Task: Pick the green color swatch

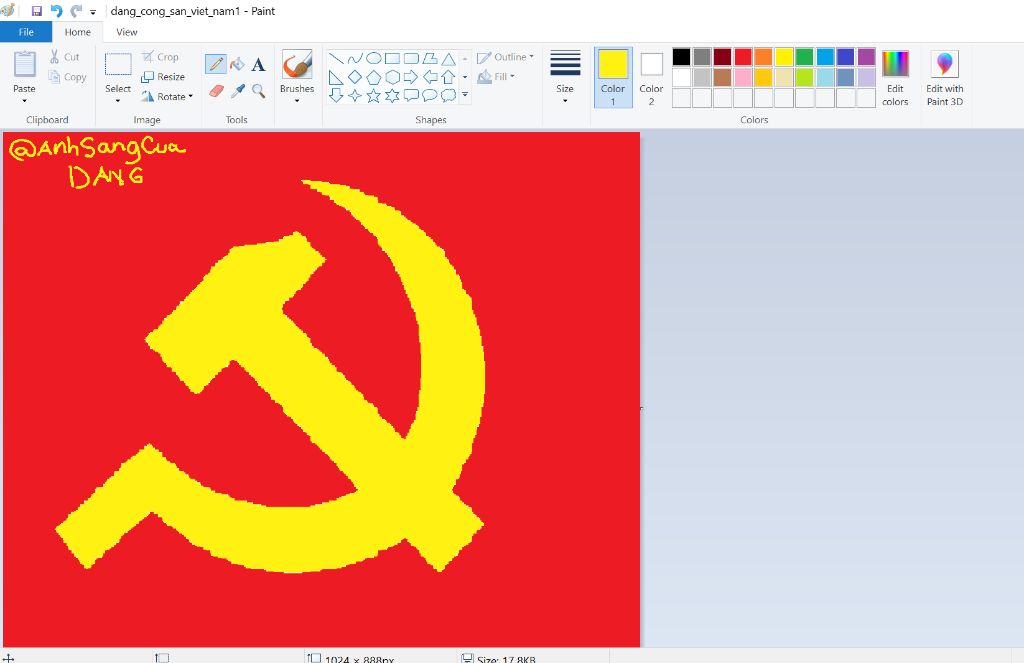Action: click(x=805, y=57)
